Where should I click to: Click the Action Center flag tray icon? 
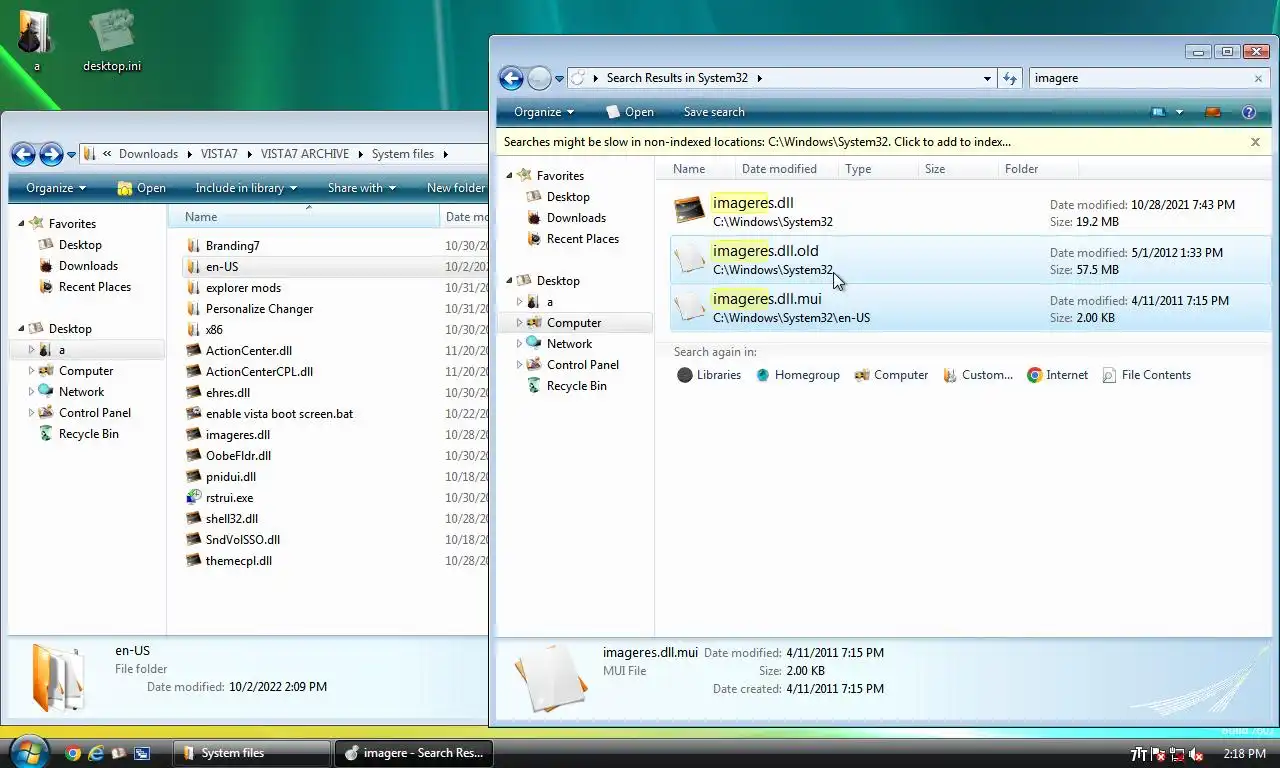click(1158, 754)
